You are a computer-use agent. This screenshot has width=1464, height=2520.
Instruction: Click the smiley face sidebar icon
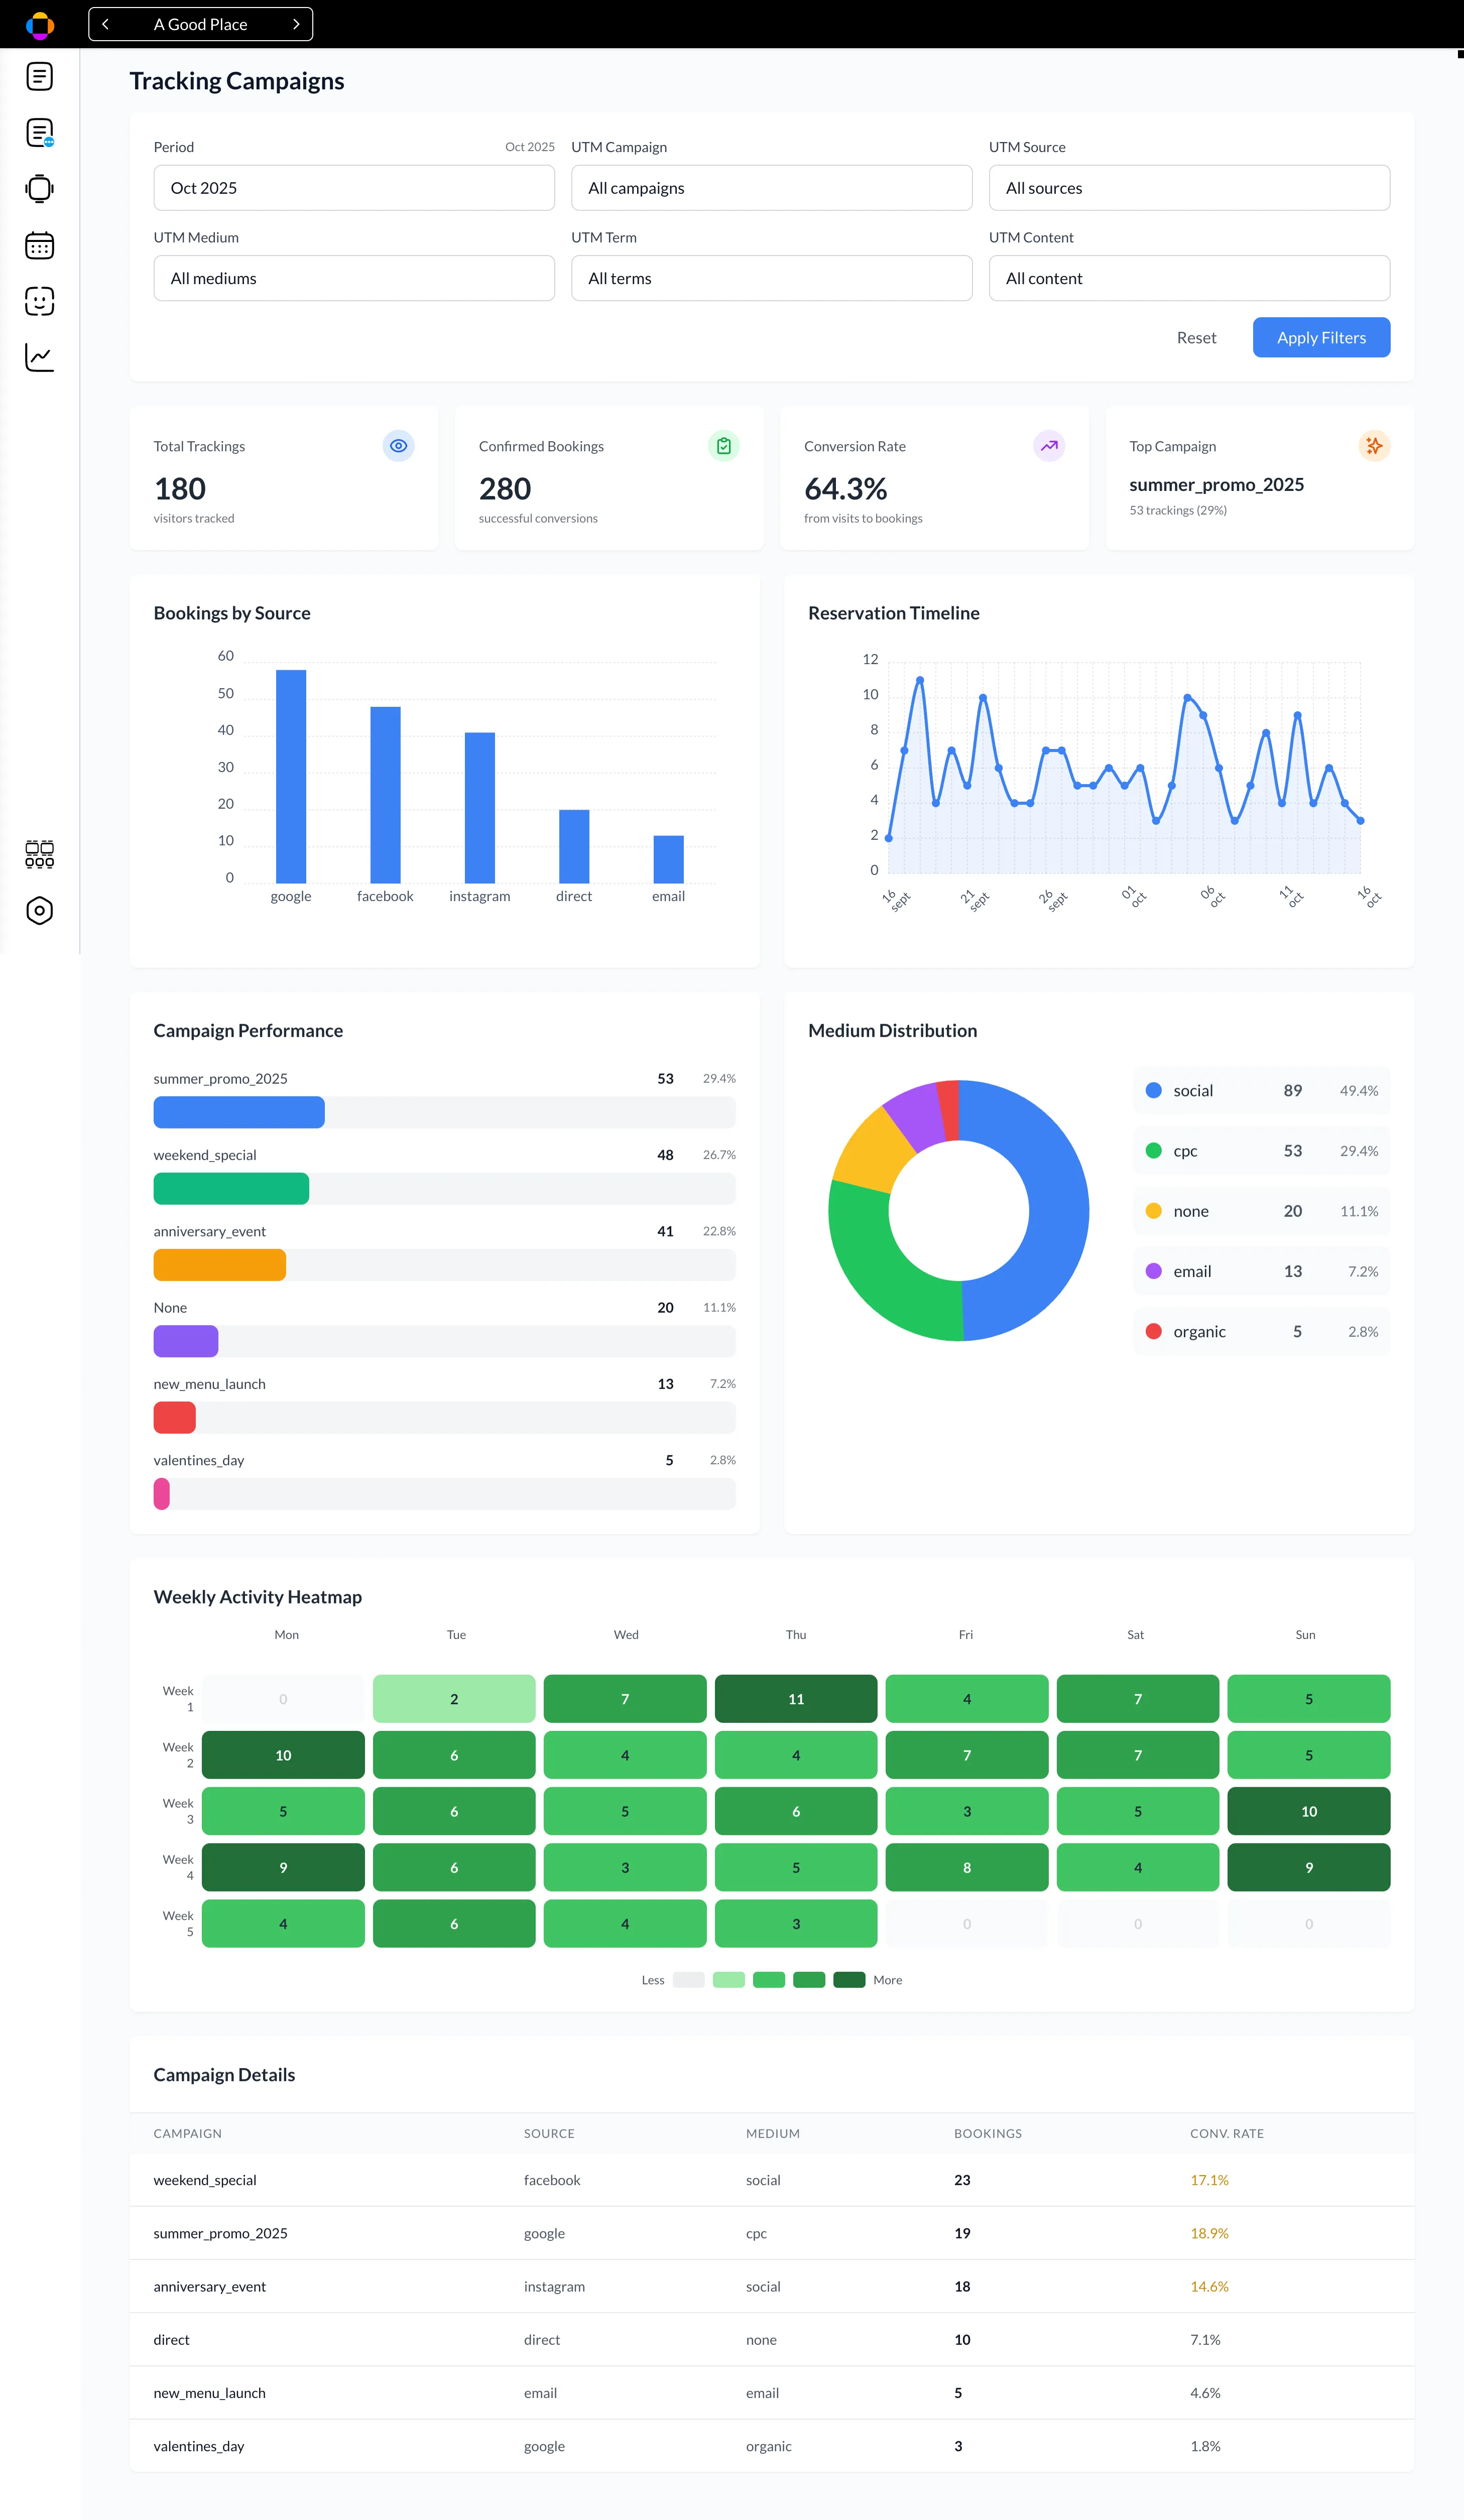point(39,301)
